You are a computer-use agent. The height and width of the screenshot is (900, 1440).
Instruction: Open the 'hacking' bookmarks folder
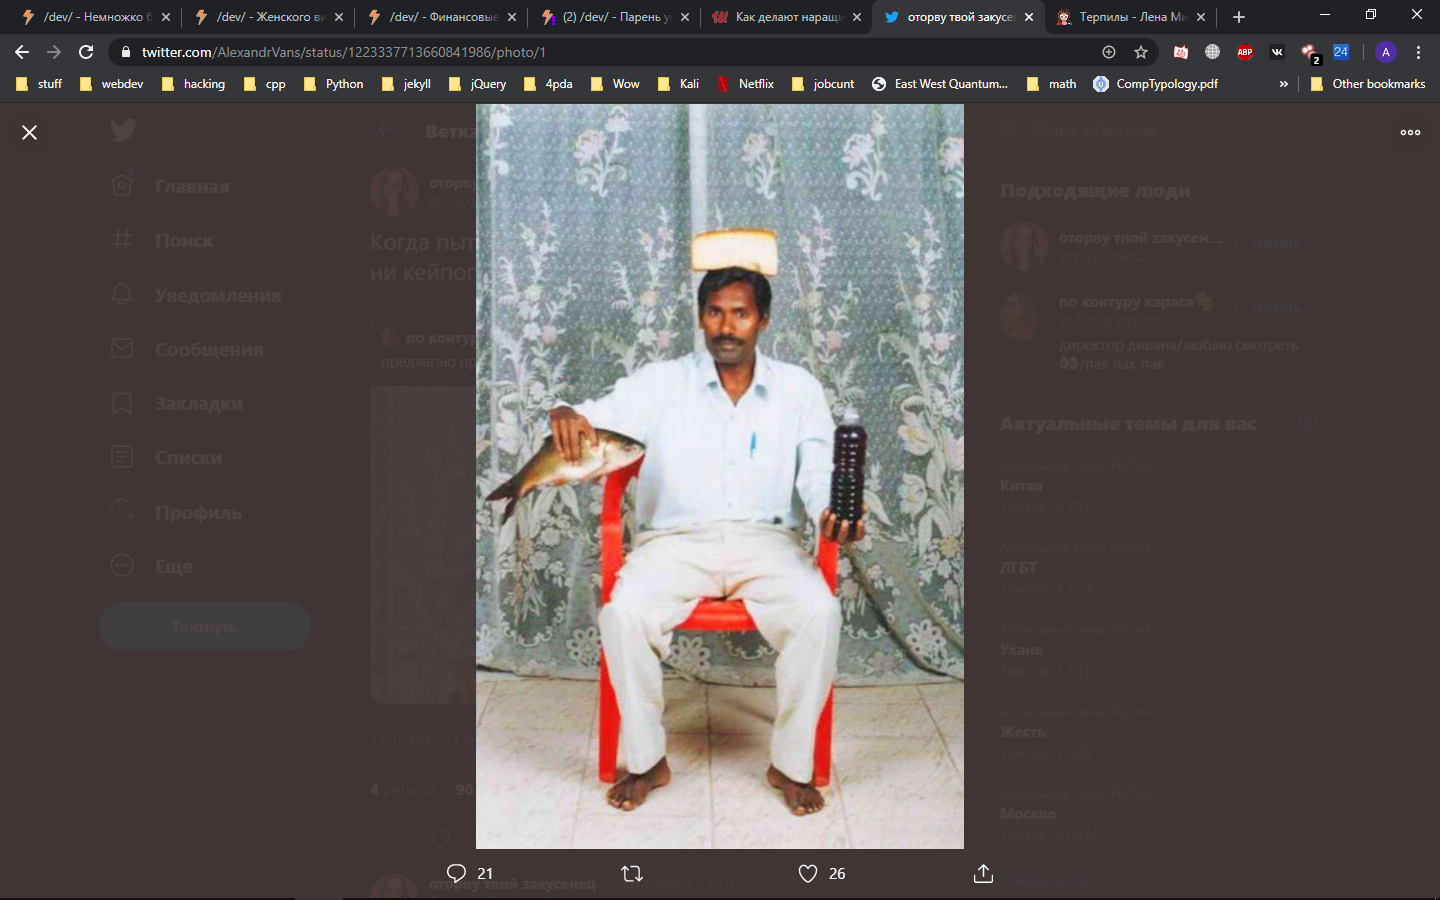click(193, 84)
